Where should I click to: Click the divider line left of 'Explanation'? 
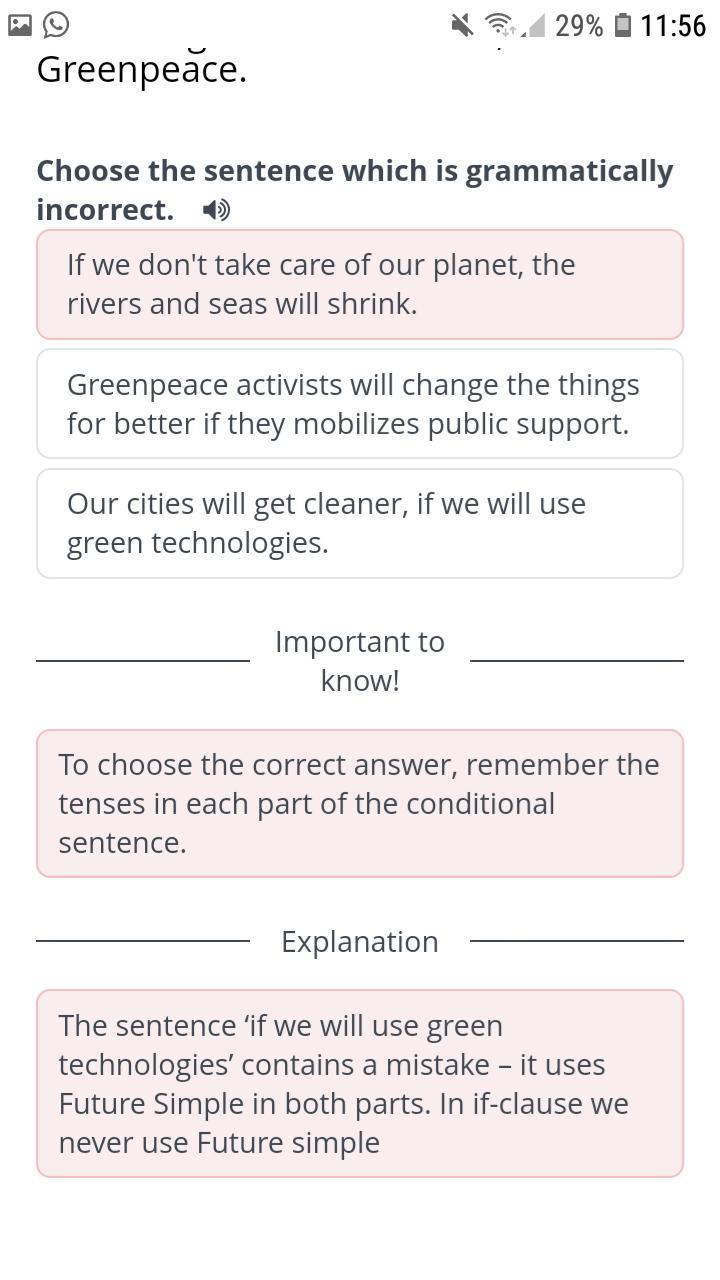pyautogui.click(x=143, y=941)
